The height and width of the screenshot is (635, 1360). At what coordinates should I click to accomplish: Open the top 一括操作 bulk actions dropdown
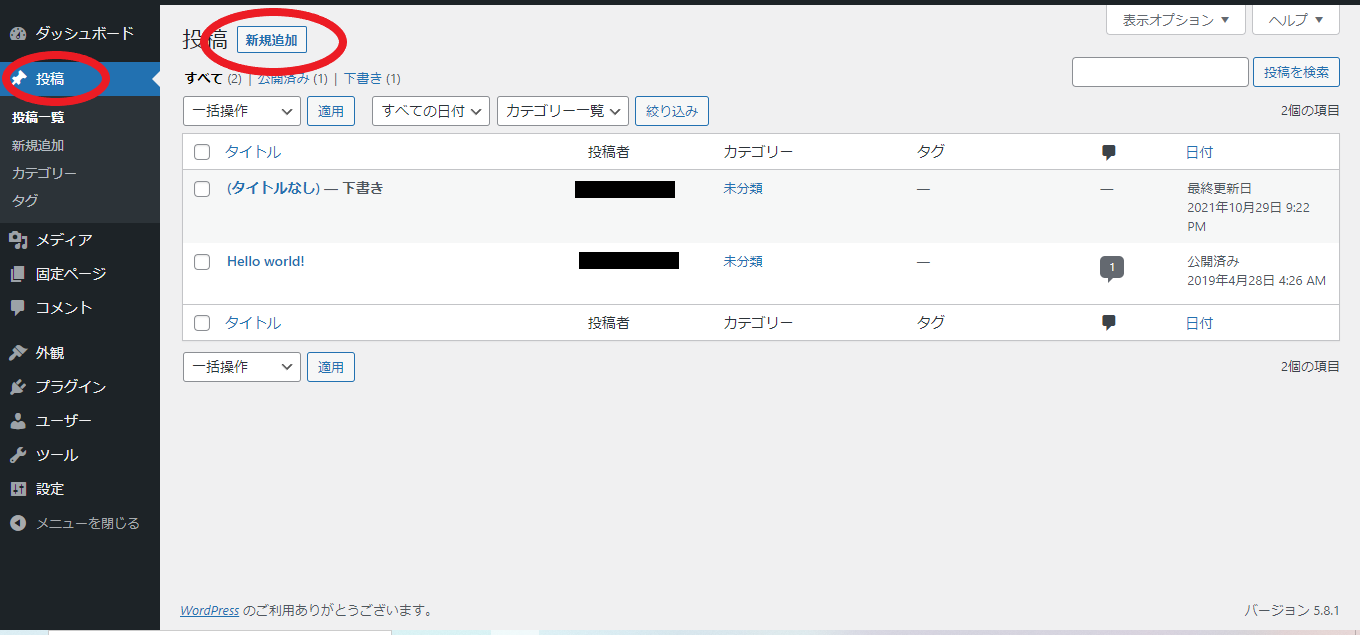(241, 111)
